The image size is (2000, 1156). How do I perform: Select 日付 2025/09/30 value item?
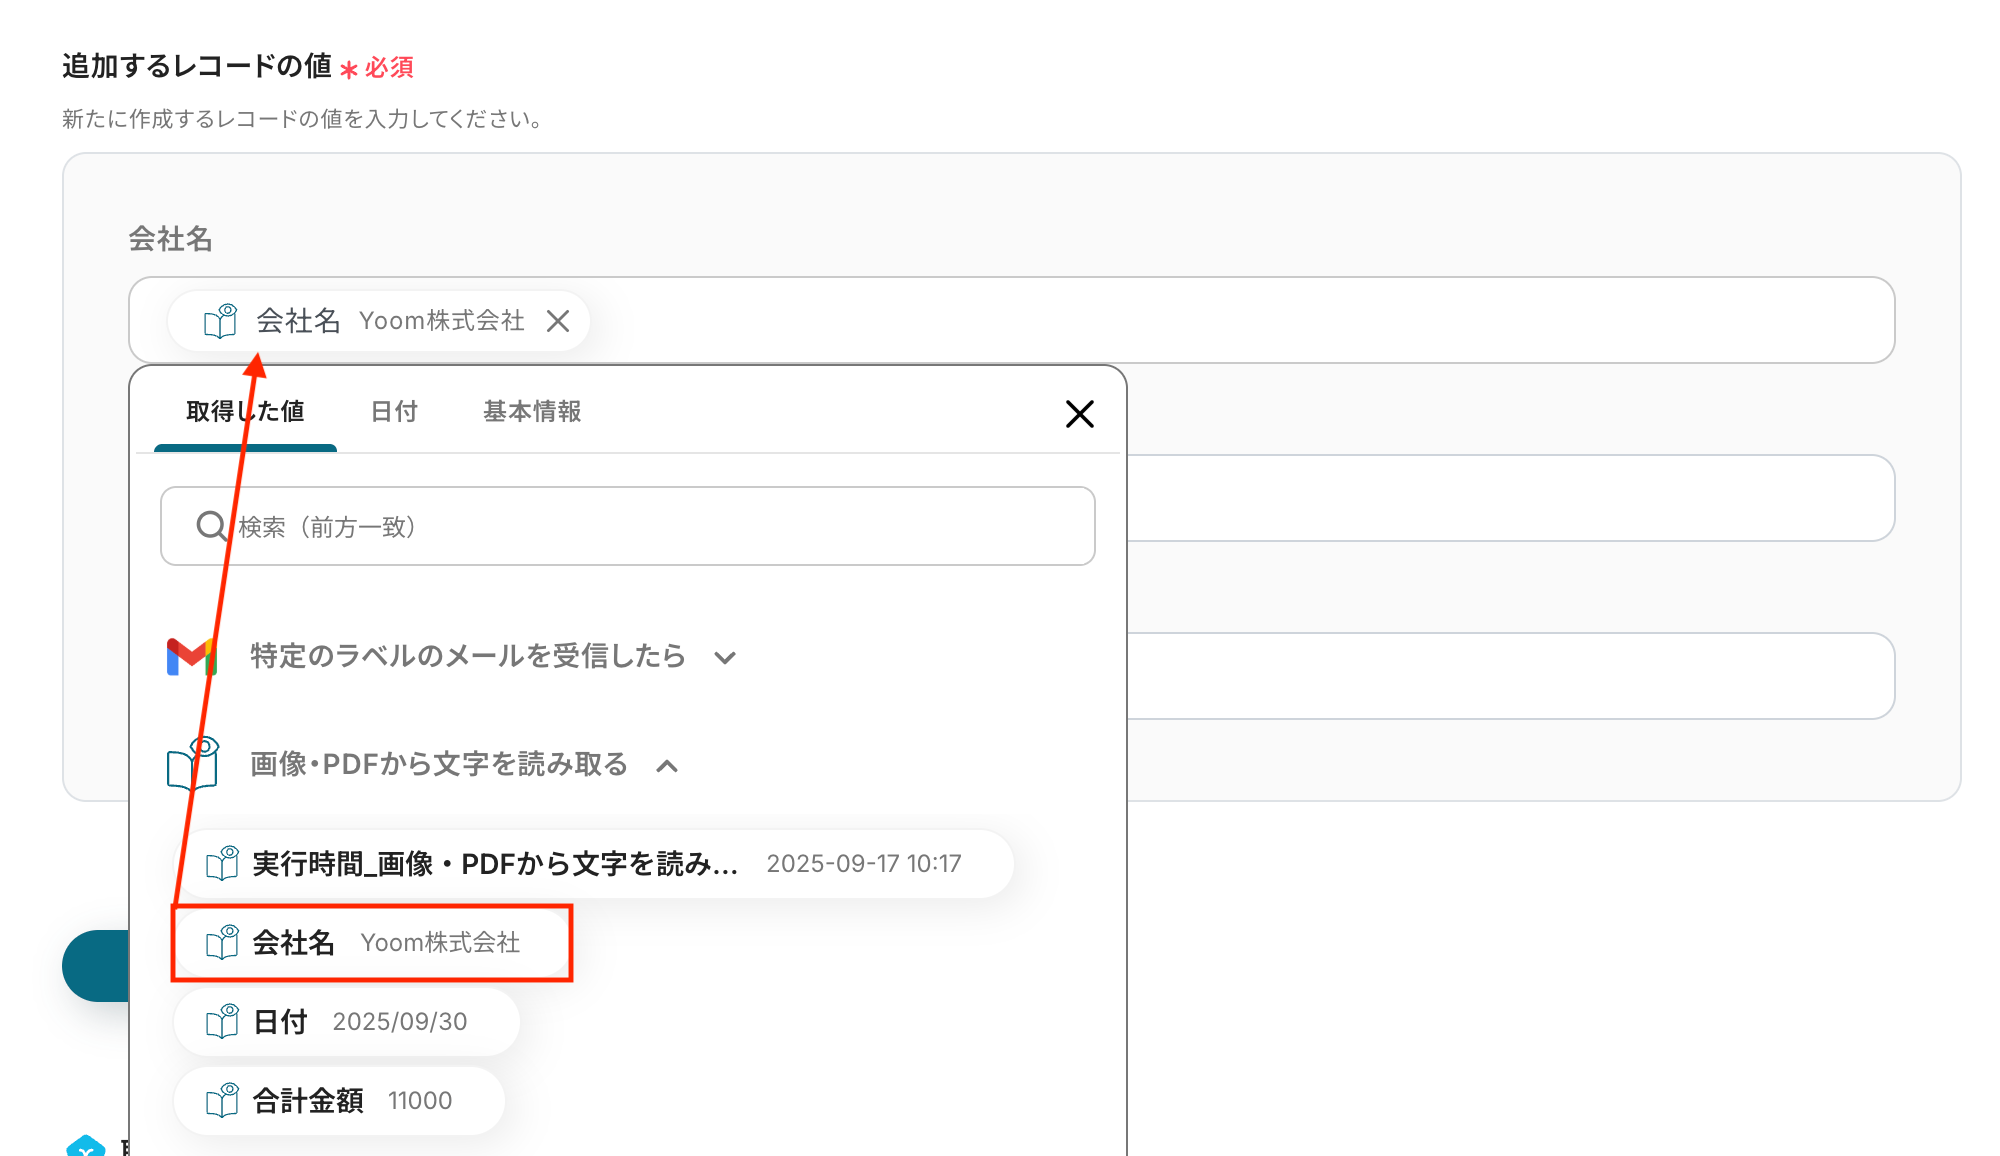tap(346, 1021)
